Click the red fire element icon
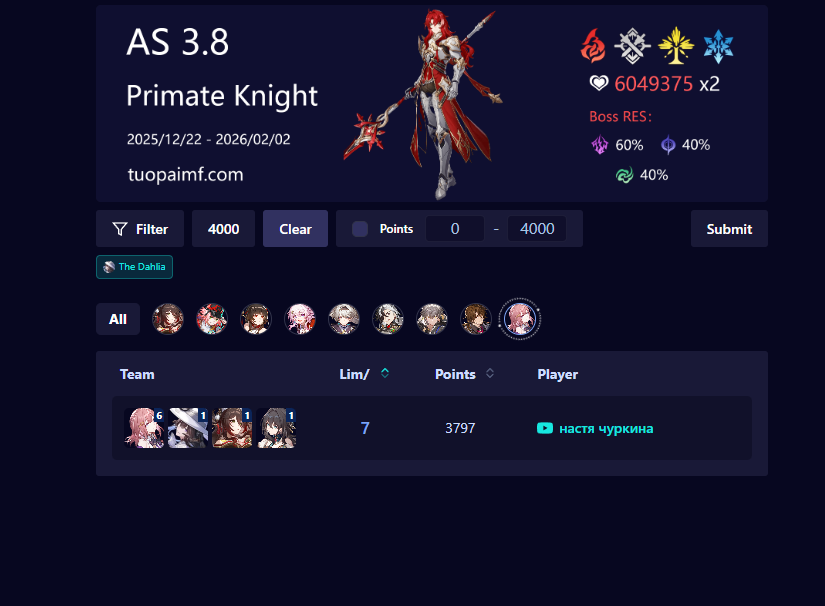The height and width of the screenshot is (606, 825). (593, 46)
